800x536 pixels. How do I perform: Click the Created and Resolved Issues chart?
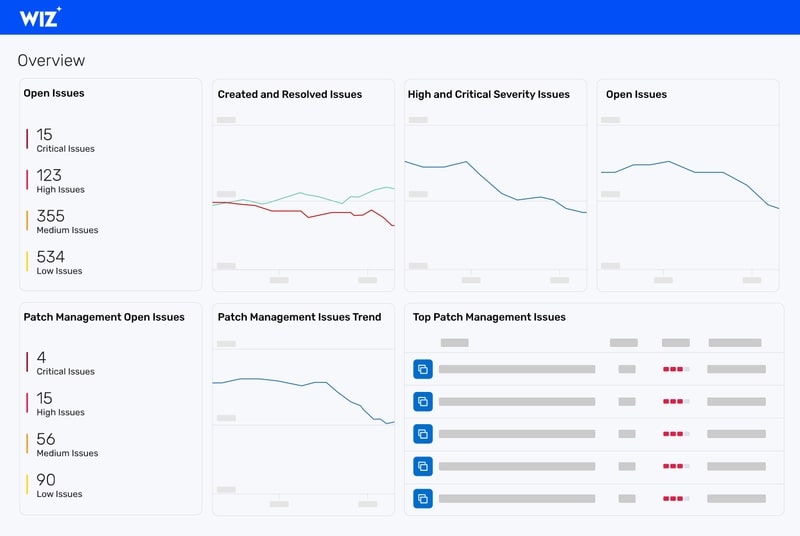click(303, 196)
